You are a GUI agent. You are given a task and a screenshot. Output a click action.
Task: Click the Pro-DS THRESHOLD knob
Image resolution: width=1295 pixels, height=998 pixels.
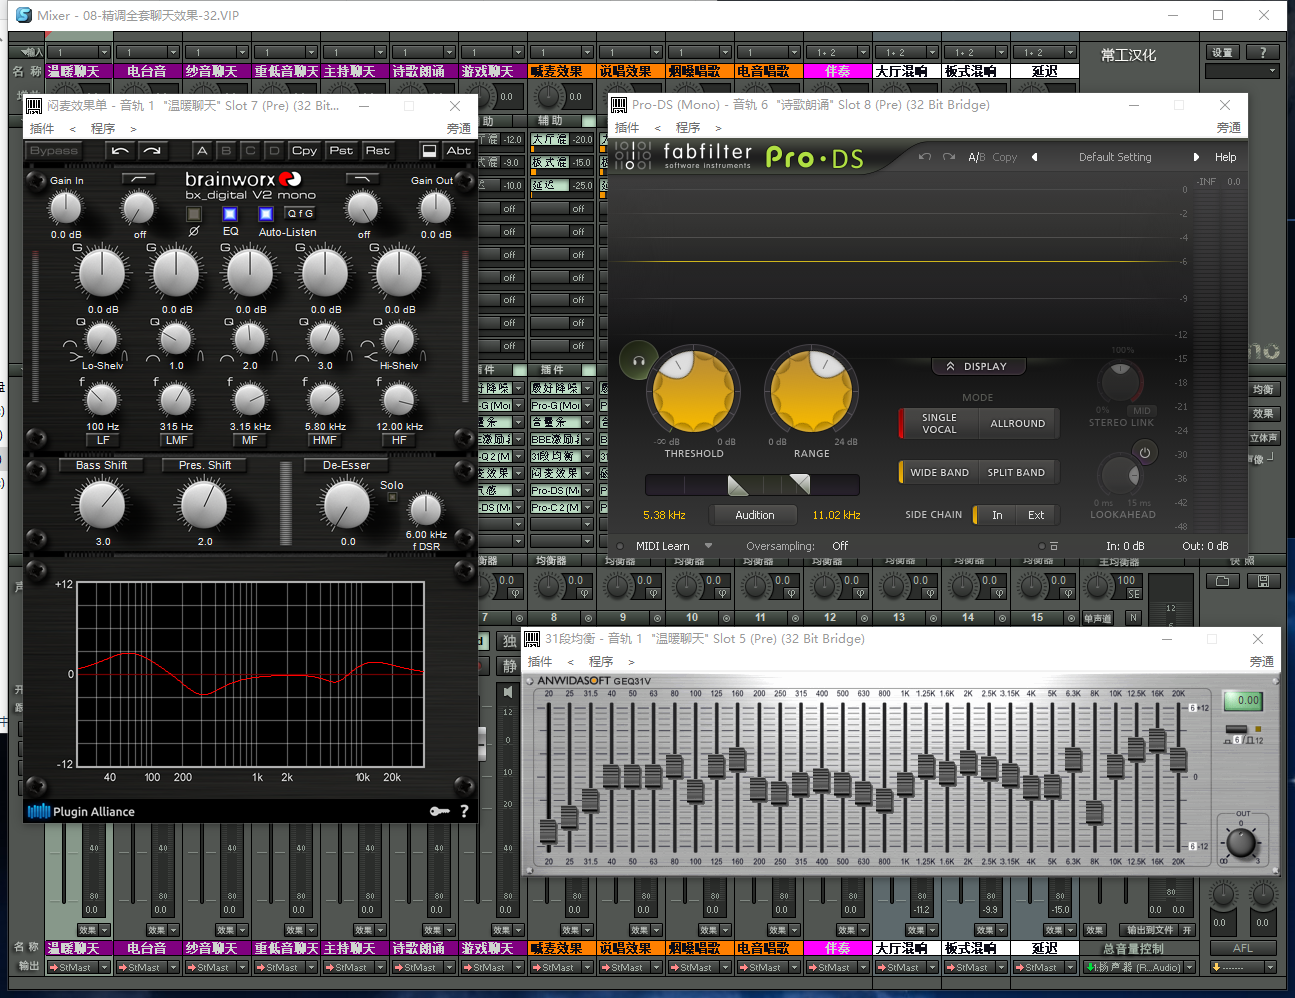coord(694,390)
